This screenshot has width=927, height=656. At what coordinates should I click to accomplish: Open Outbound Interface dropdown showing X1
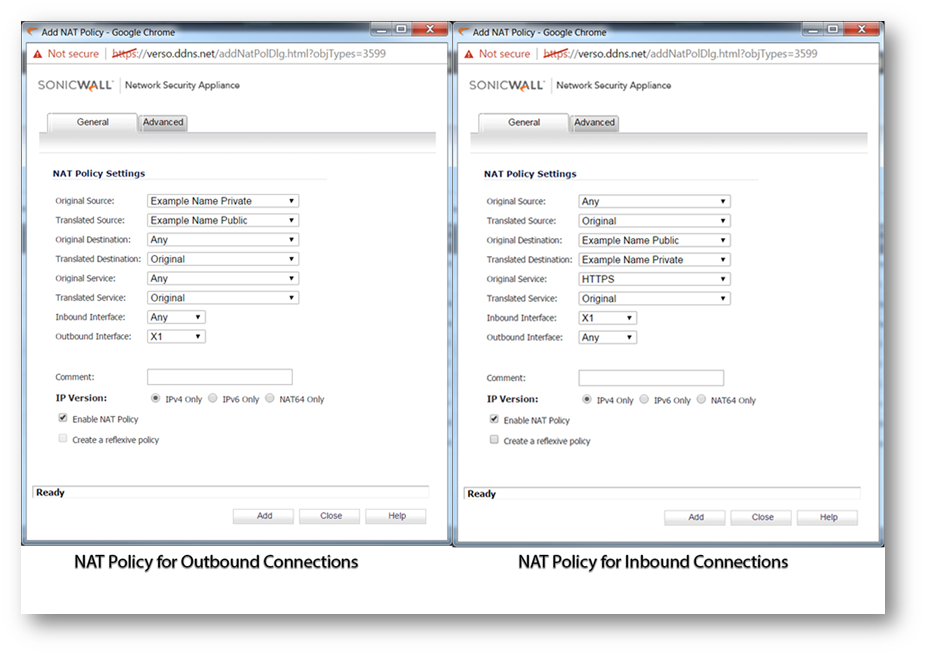[x=176, y=337]
